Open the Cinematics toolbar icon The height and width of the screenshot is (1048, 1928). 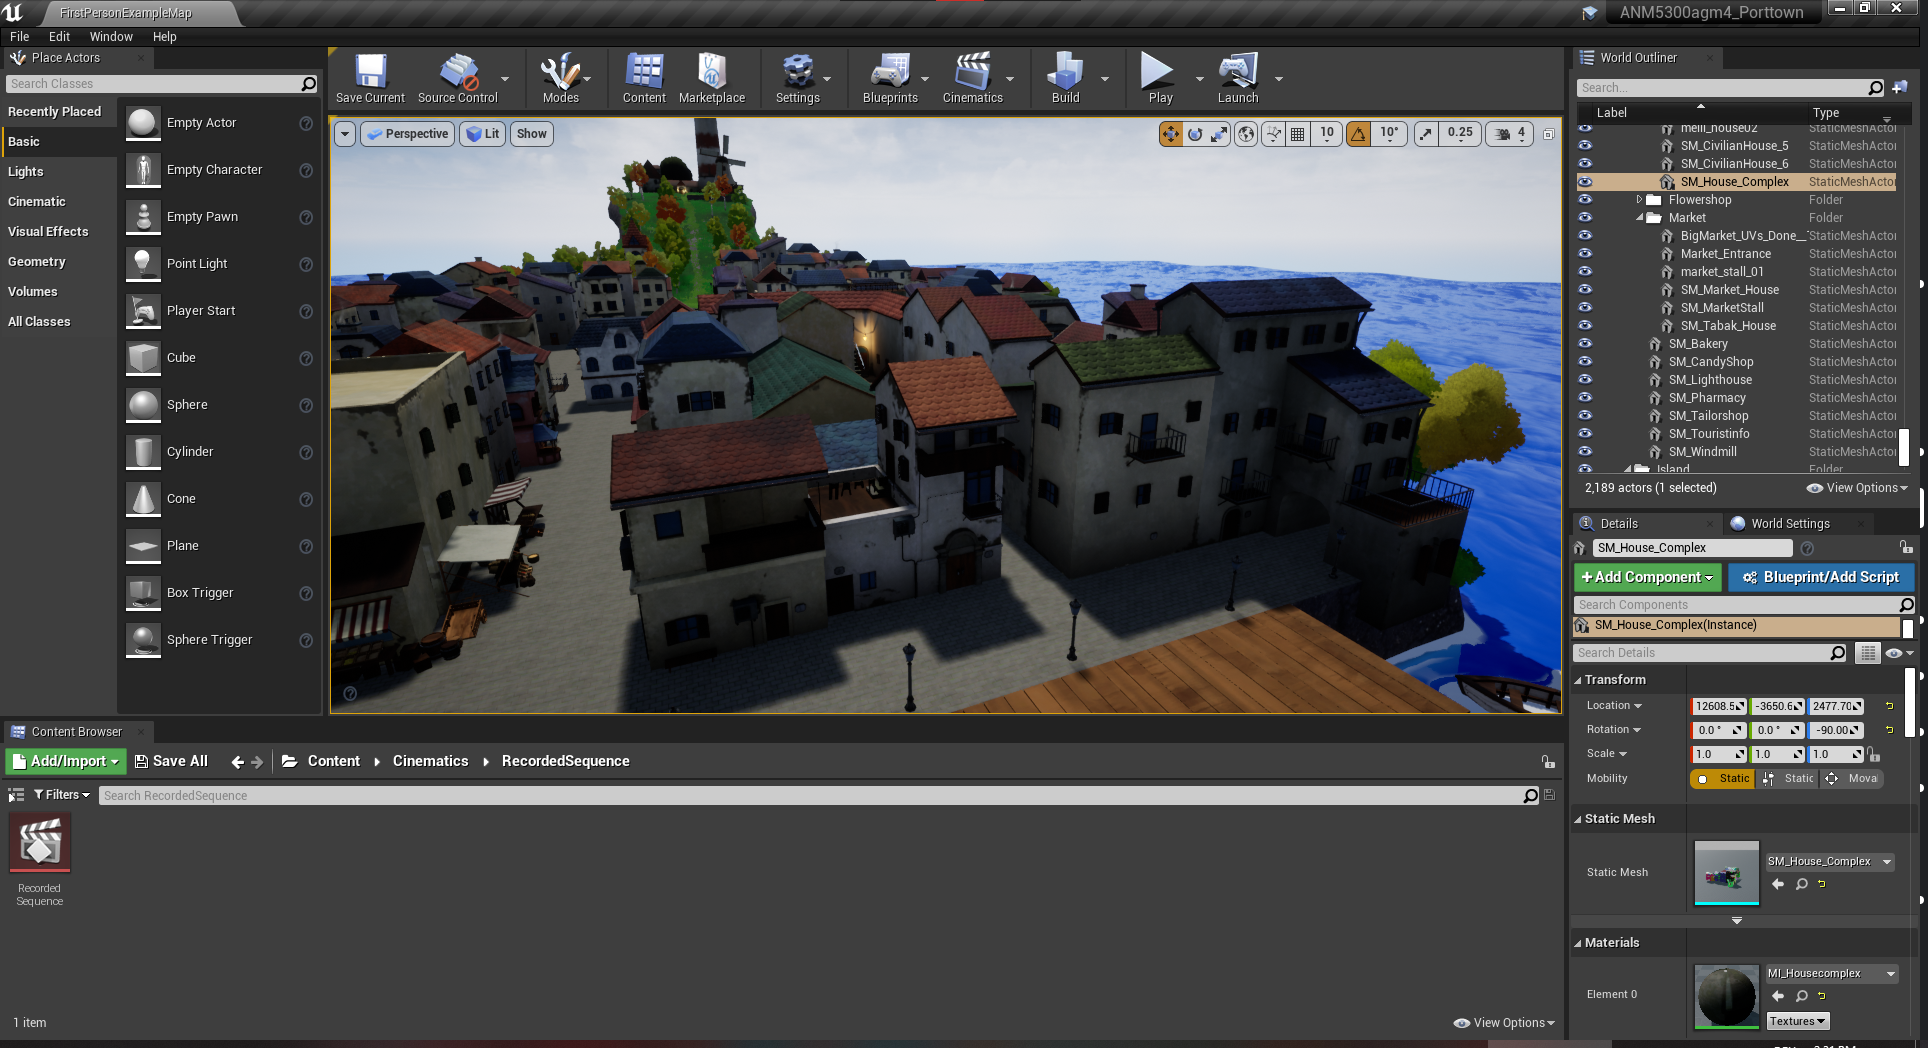(973, 78)
